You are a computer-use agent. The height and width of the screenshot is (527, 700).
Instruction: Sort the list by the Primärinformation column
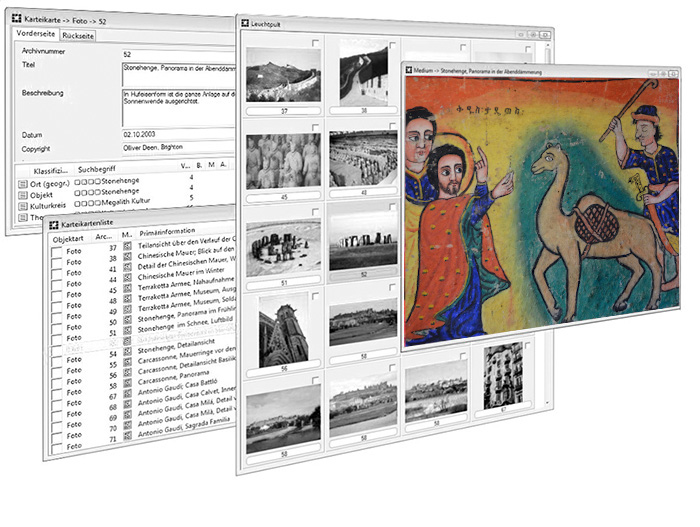(x=167, y=232)
